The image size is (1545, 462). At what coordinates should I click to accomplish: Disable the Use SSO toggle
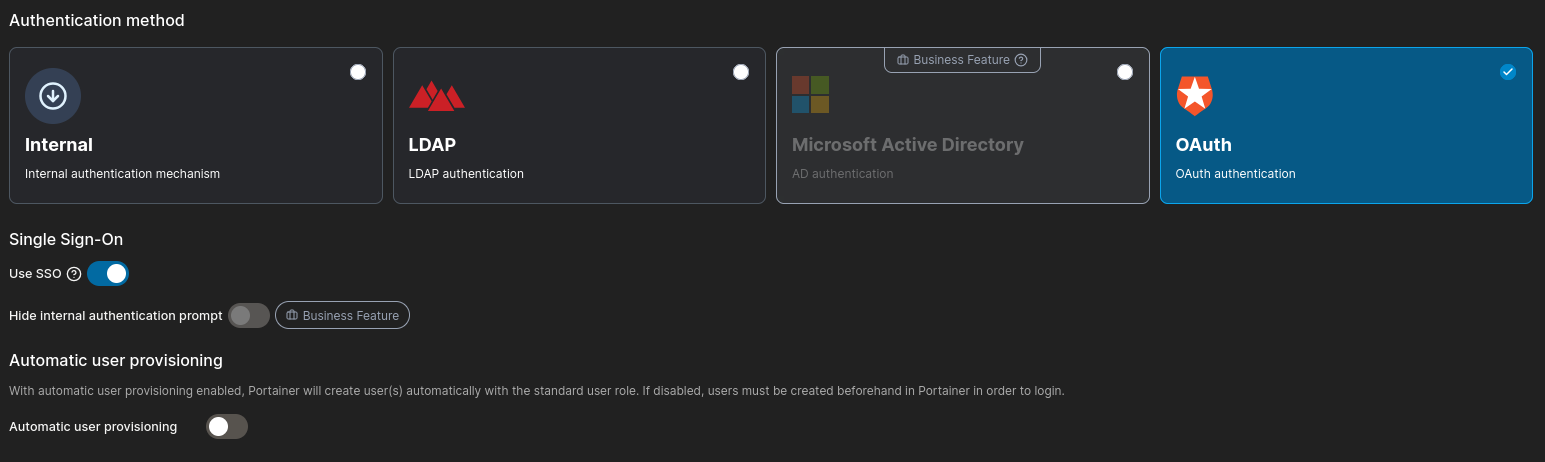pyautogui.click(x=108, y=274)
